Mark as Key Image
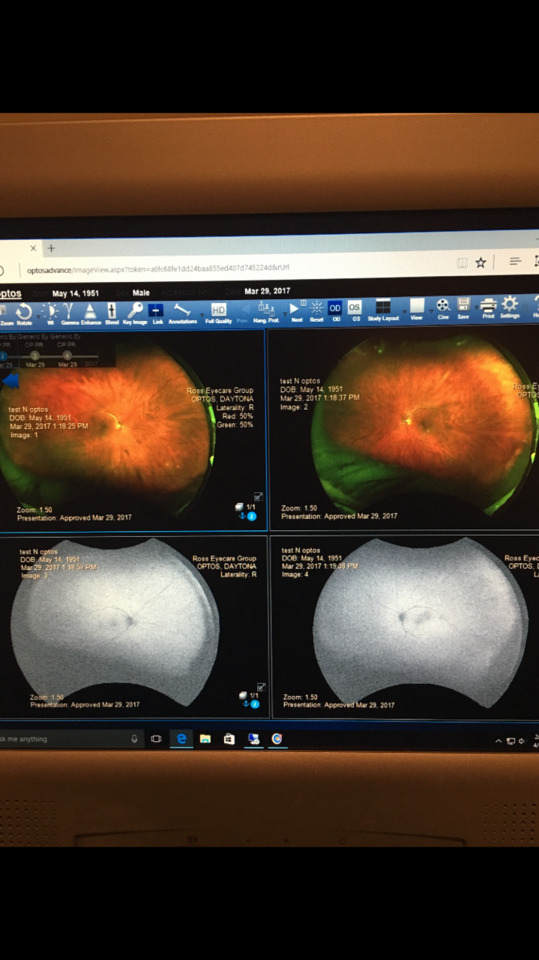The width and height of the screenshot is (539, 960). click(134, 313)
